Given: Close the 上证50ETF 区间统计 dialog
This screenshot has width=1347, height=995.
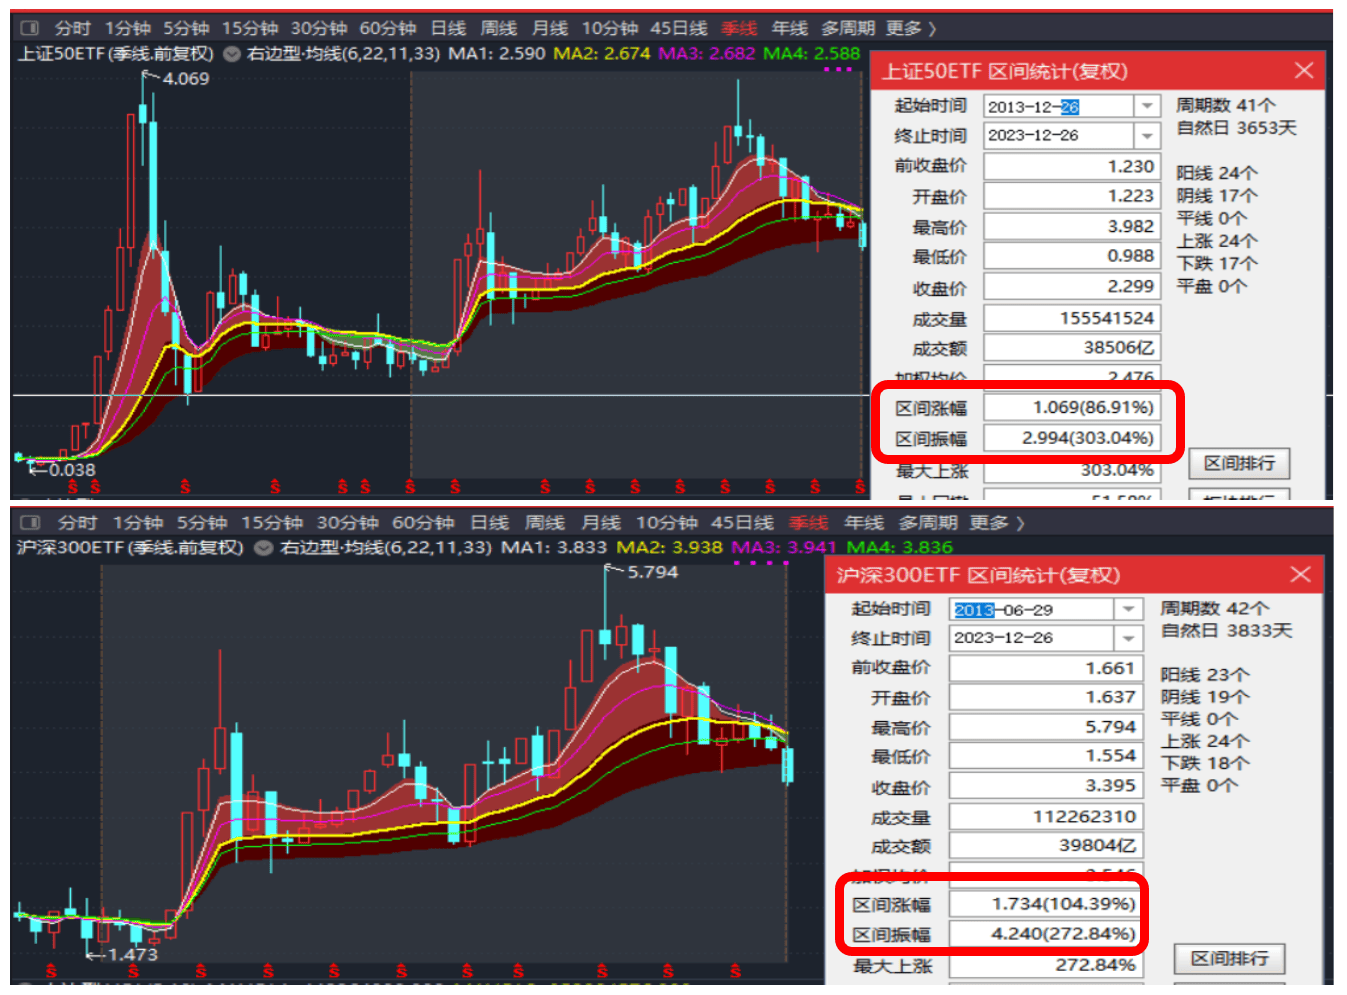Looking at the screenshot, I should 1303,70.
